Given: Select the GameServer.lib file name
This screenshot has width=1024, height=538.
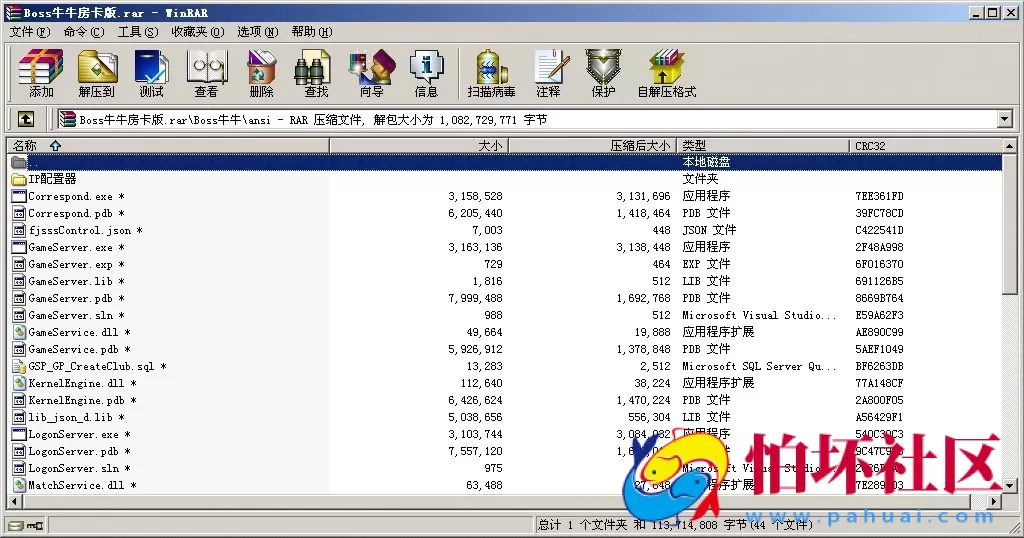Looking at the screenshot, I should click(x=70, y=281).
